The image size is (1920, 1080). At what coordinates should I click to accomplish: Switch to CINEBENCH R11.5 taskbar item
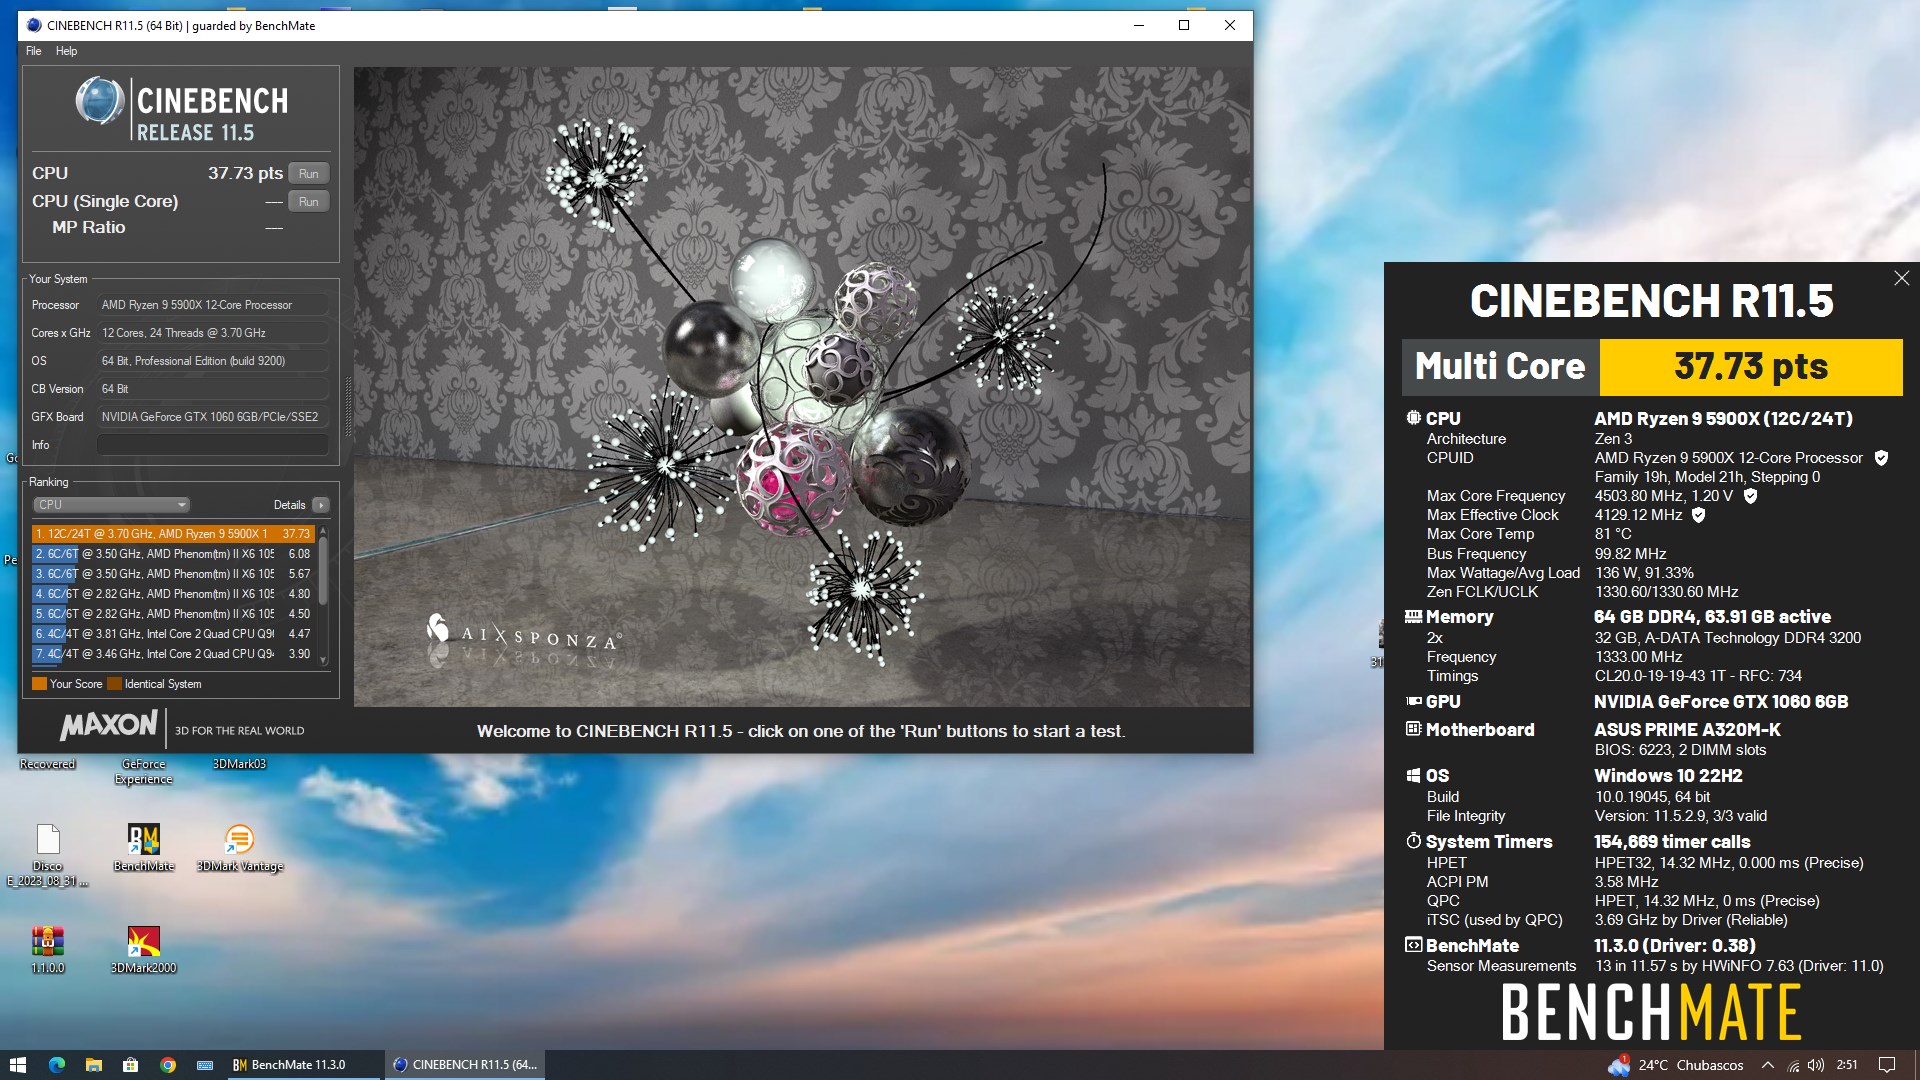[464, 1065]
